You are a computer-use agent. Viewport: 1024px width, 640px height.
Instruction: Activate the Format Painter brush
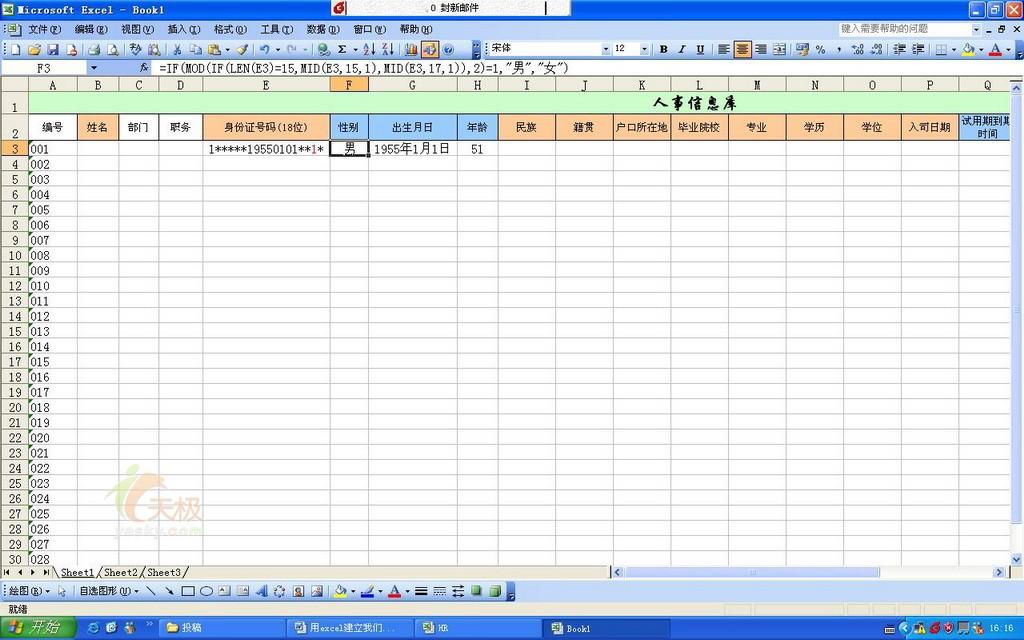242,49
